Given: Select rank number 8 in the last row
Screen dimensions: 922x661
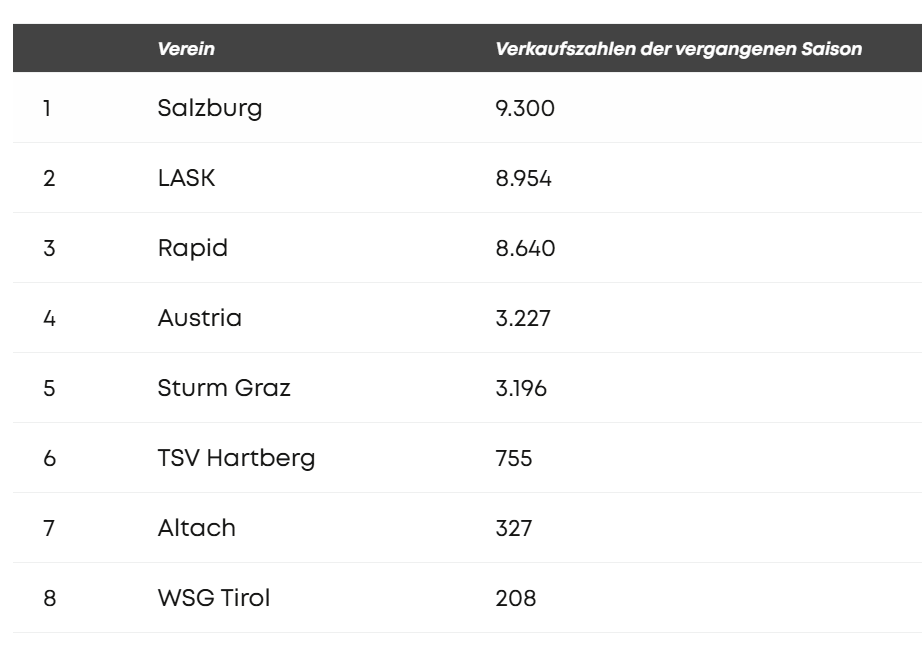Looking at the screenshot, I should [x=48, y=598].
